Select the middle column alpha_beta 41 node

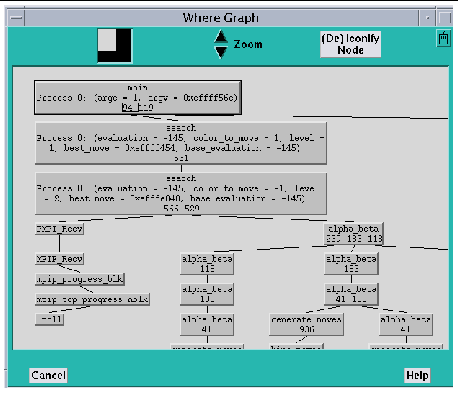click(x=207, y=324)
